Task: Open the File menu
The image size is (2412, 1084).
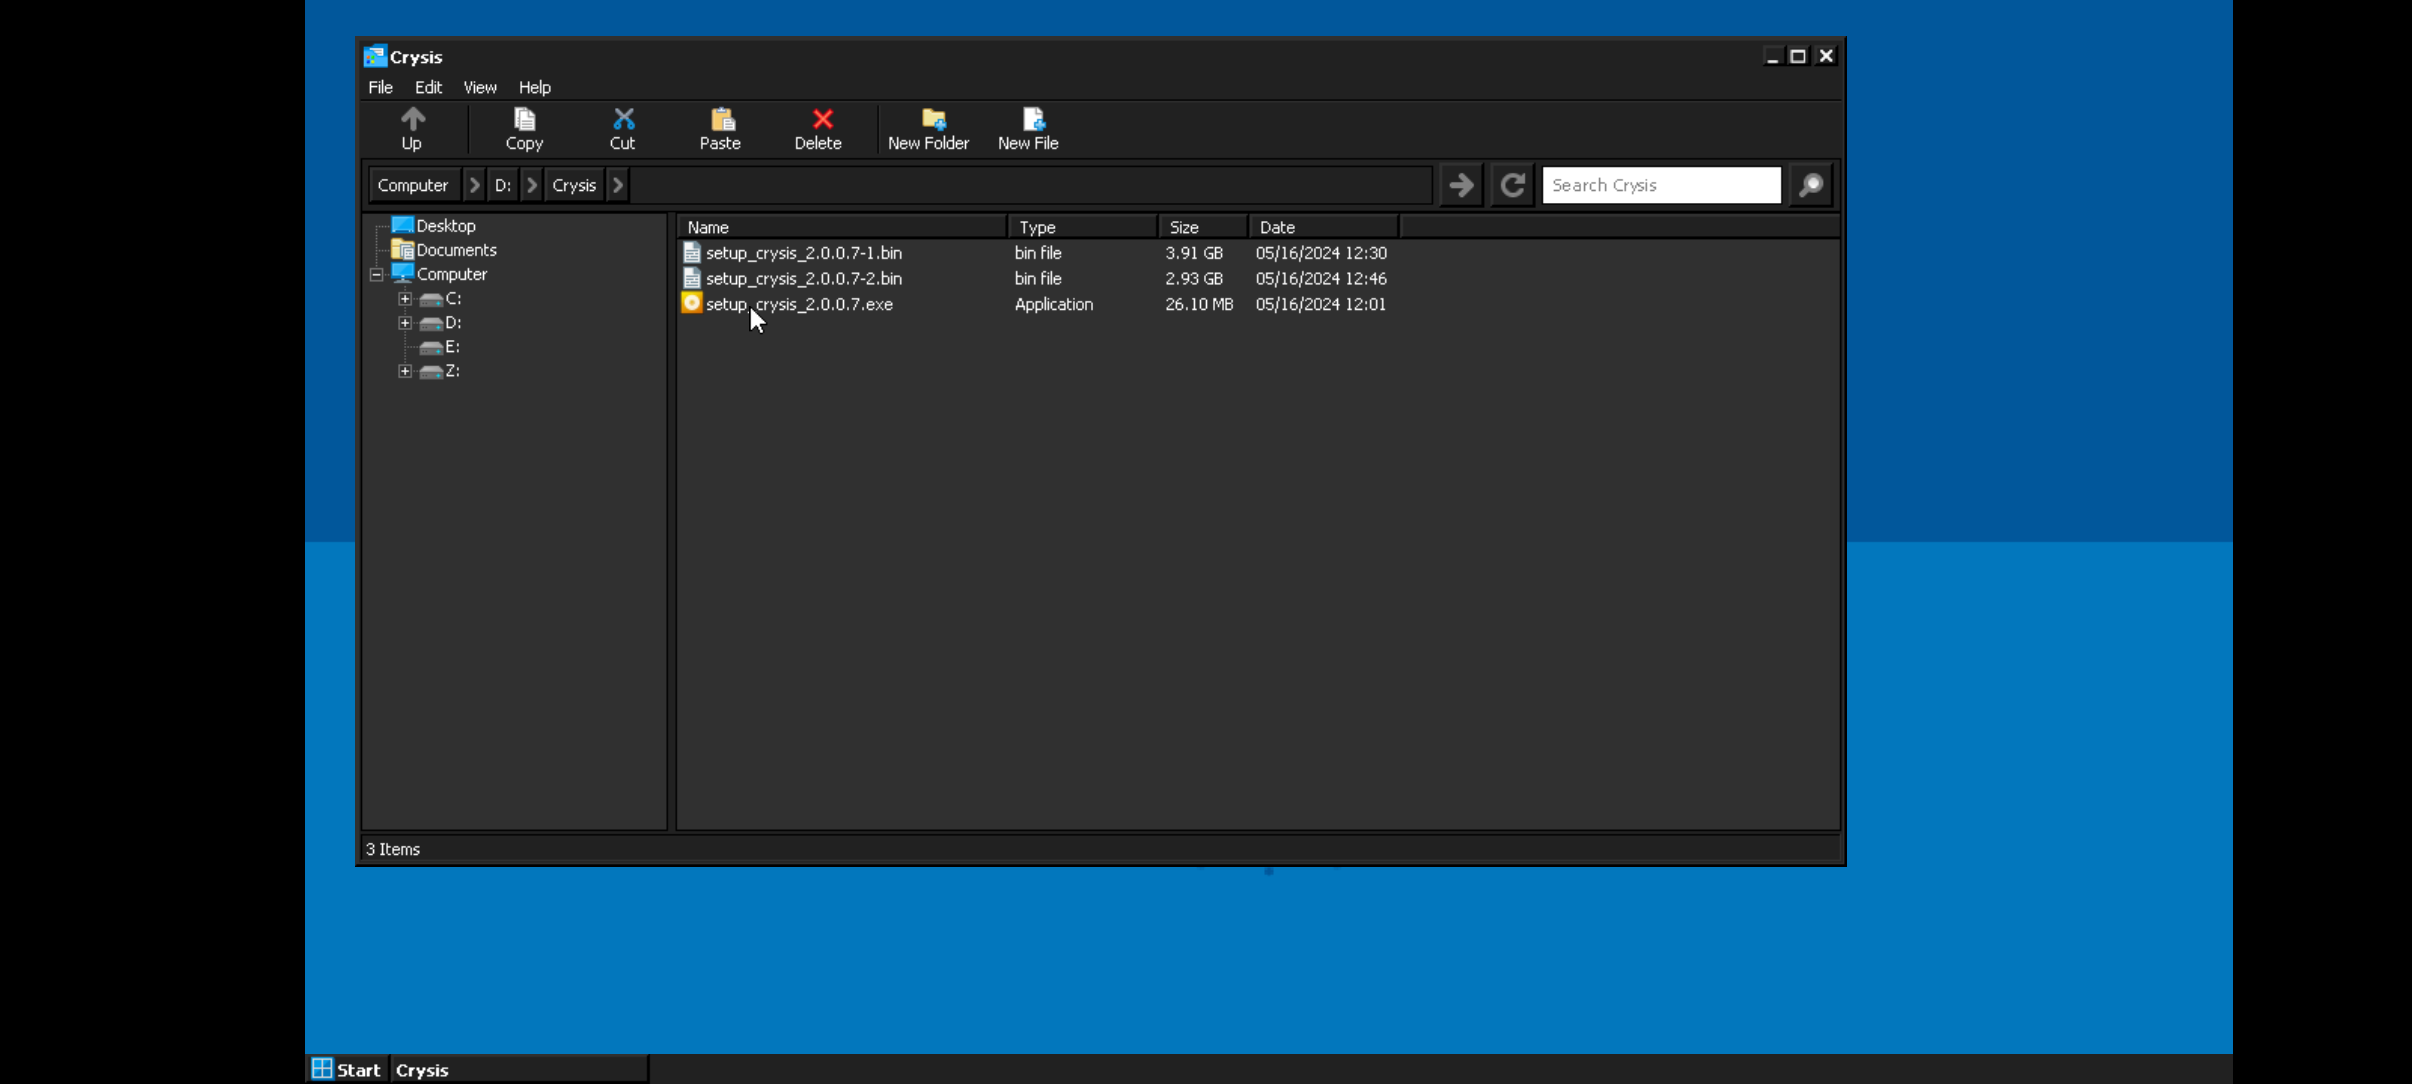Action: click(x=380, y=87)
